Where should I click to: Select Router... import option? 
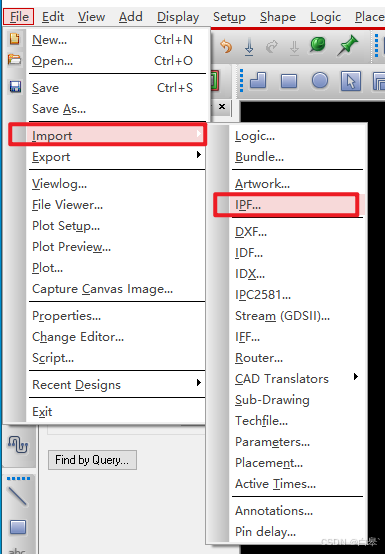(x=297, y=358)
